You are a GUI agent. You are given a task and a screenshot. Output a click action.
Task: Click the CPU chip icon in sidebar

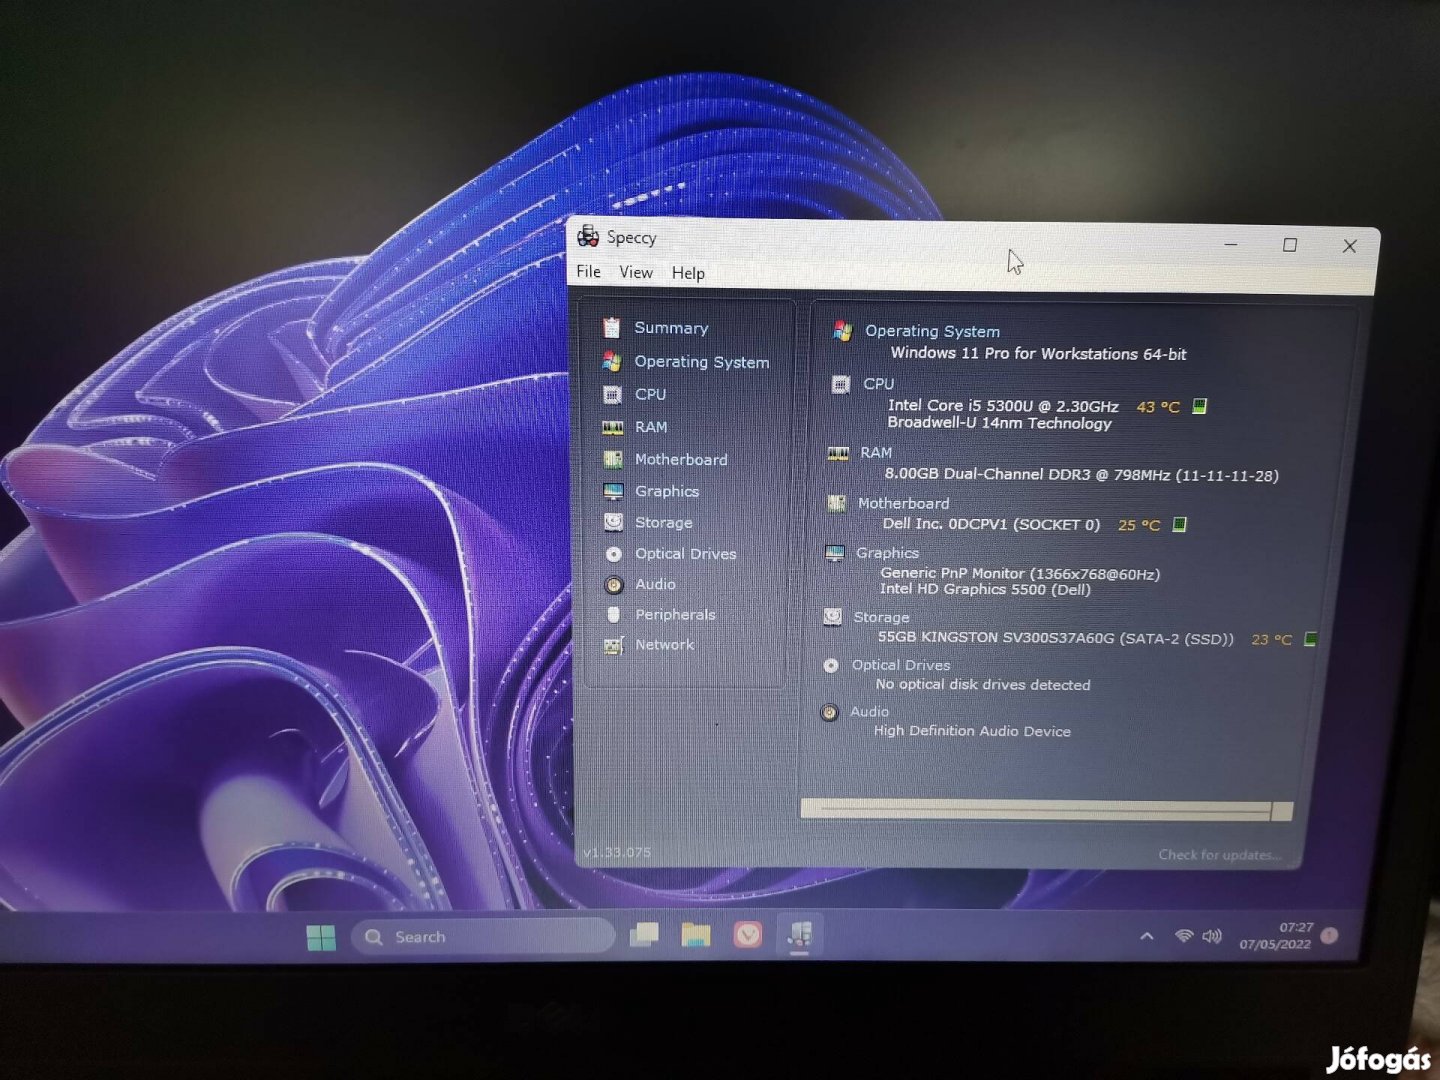(x=612, y=394)
